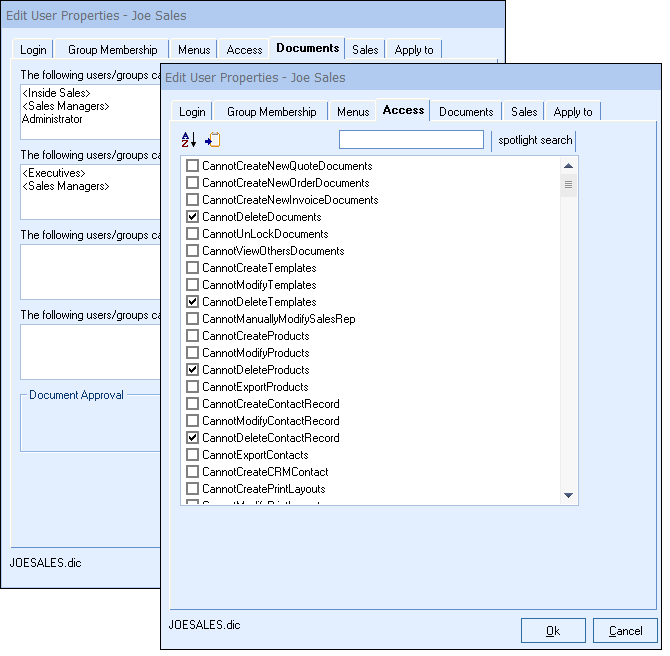
Task: Uncheck CannotDeleteDocuments checkbox
Action: pos(193,217)
